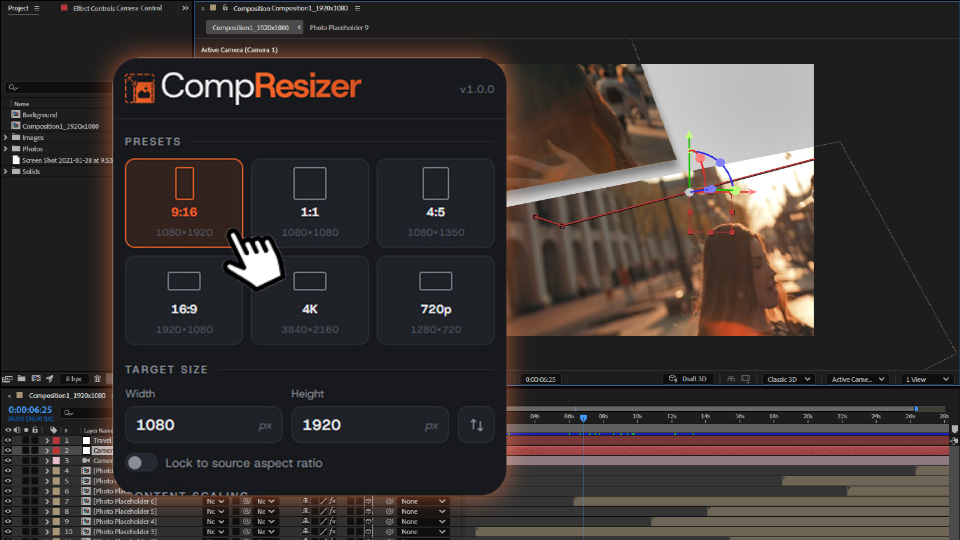
Task: Hide layer 7 Photo Placeholder 6
Action: (8, 501)
